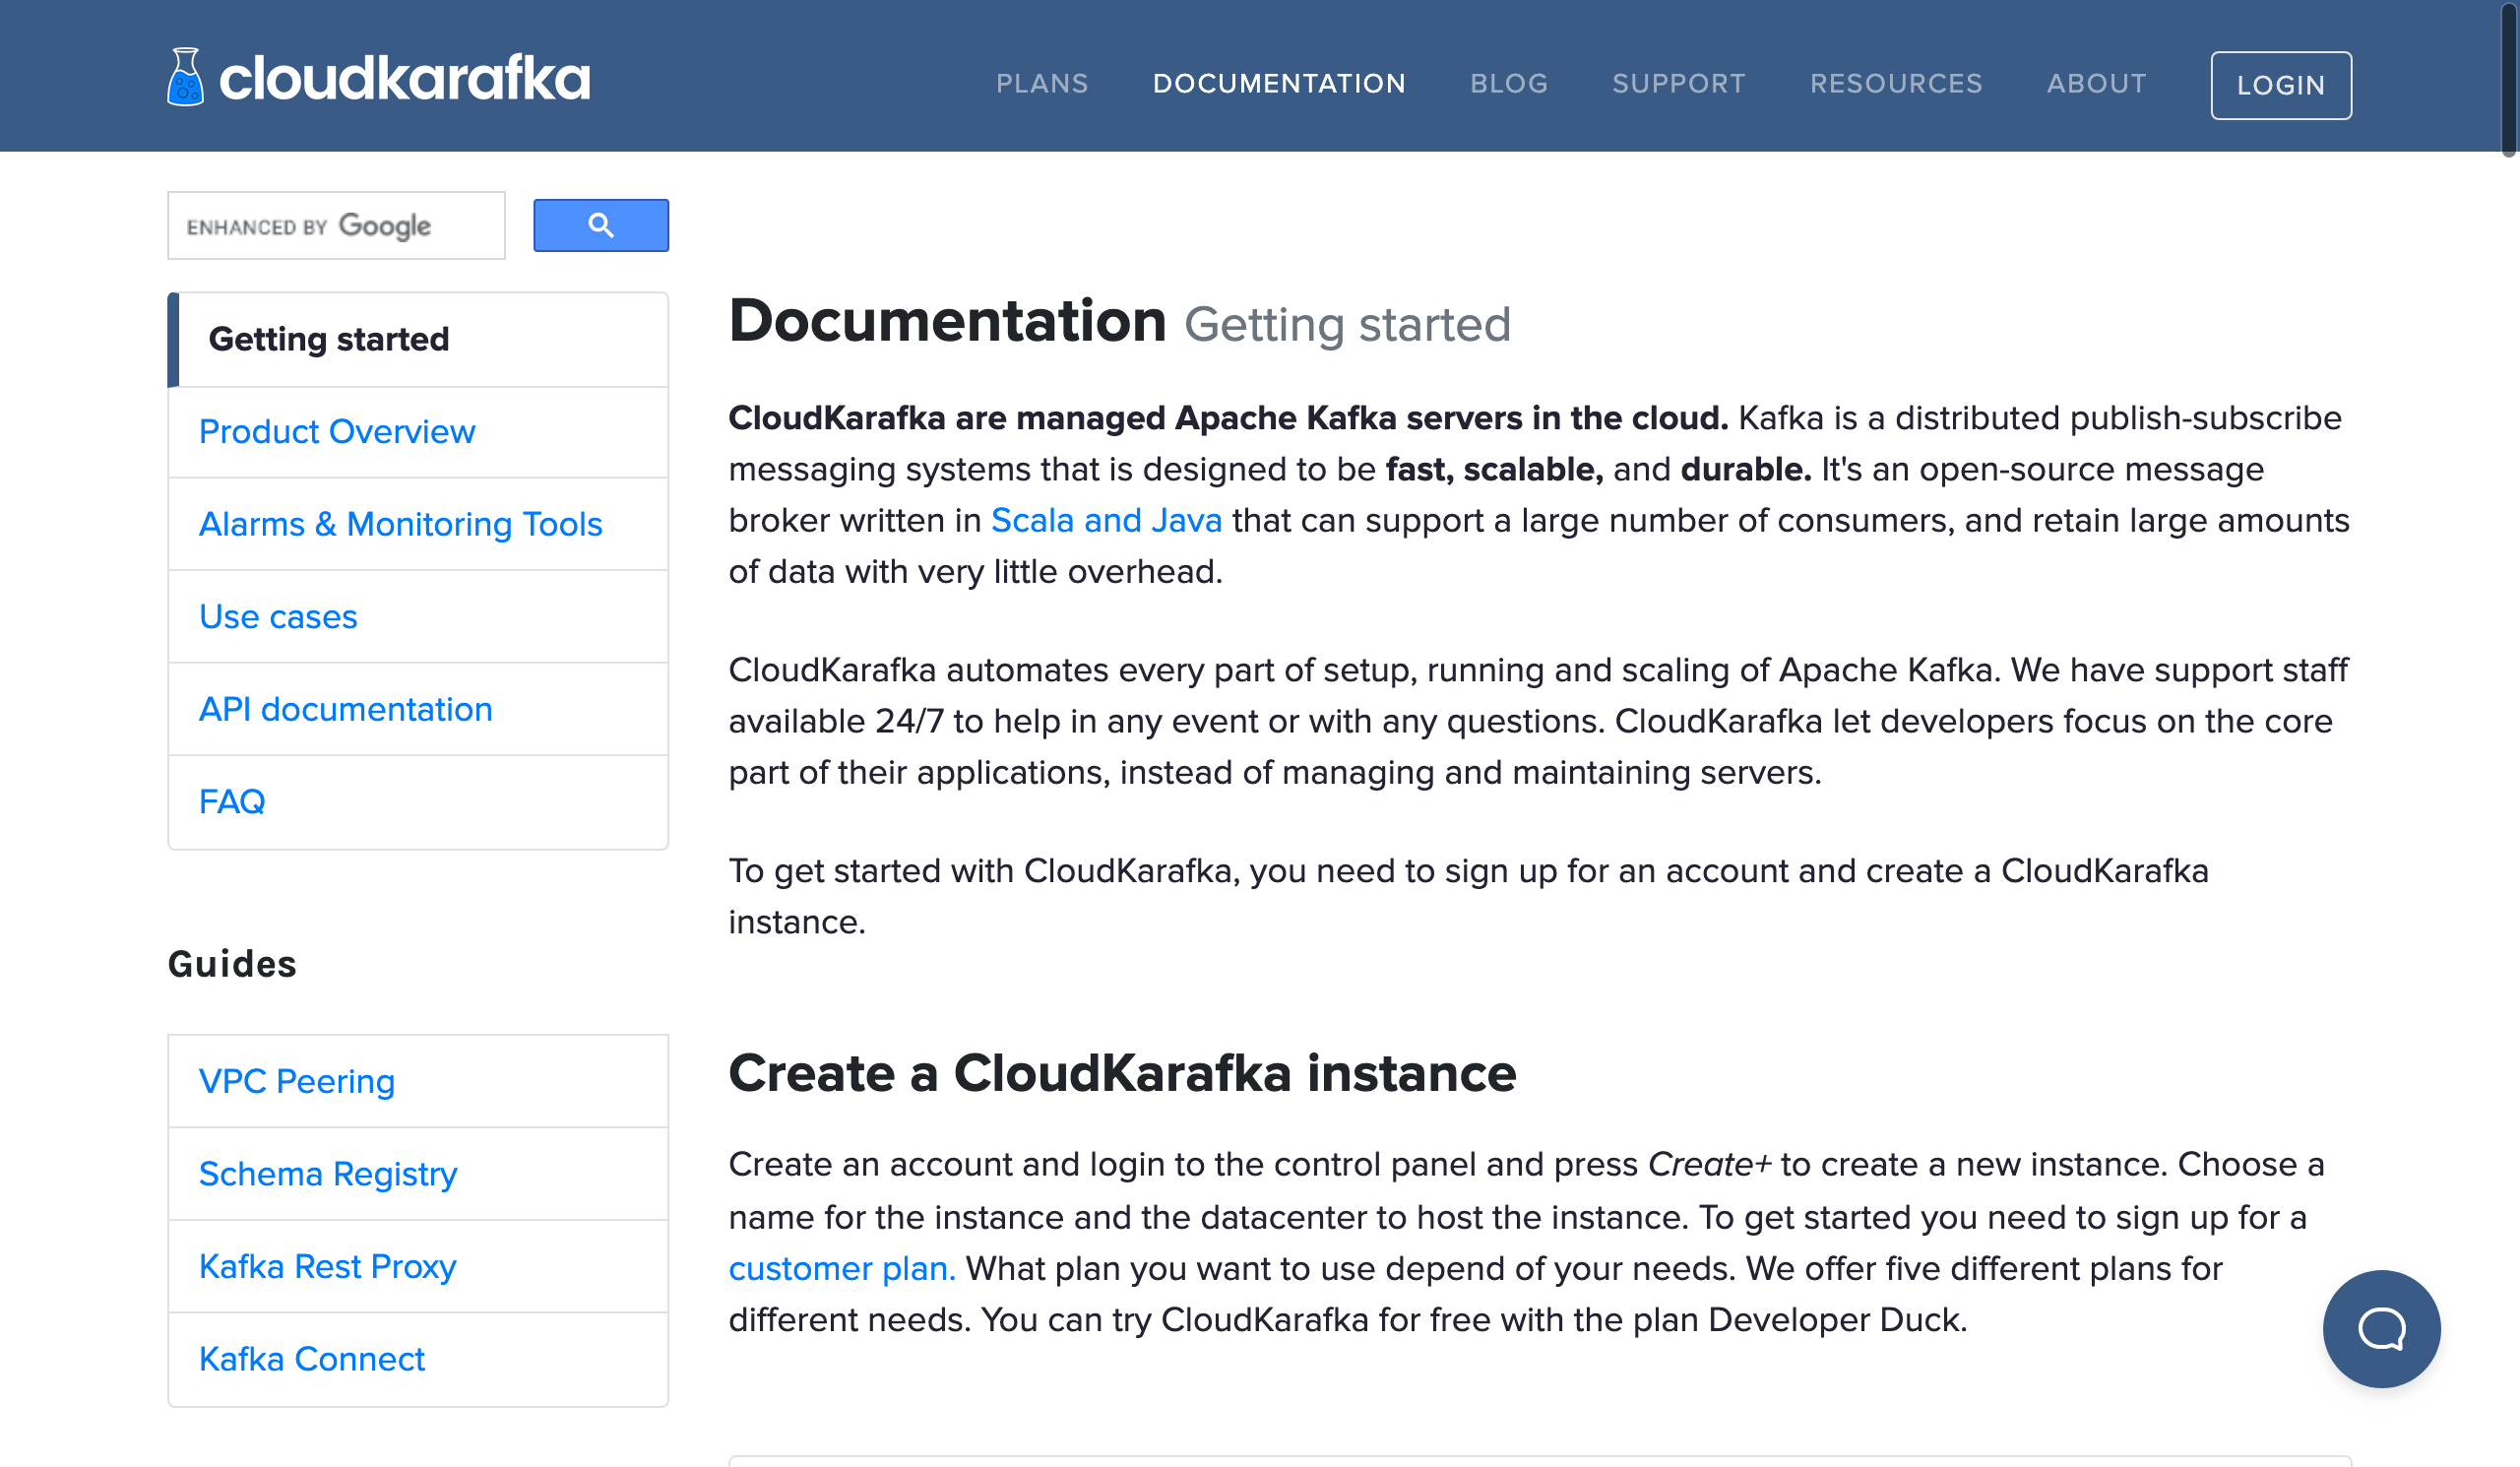2520x1467 pixels.
Task: Follow the Scala and Java link
Action: coord(1107,521)
